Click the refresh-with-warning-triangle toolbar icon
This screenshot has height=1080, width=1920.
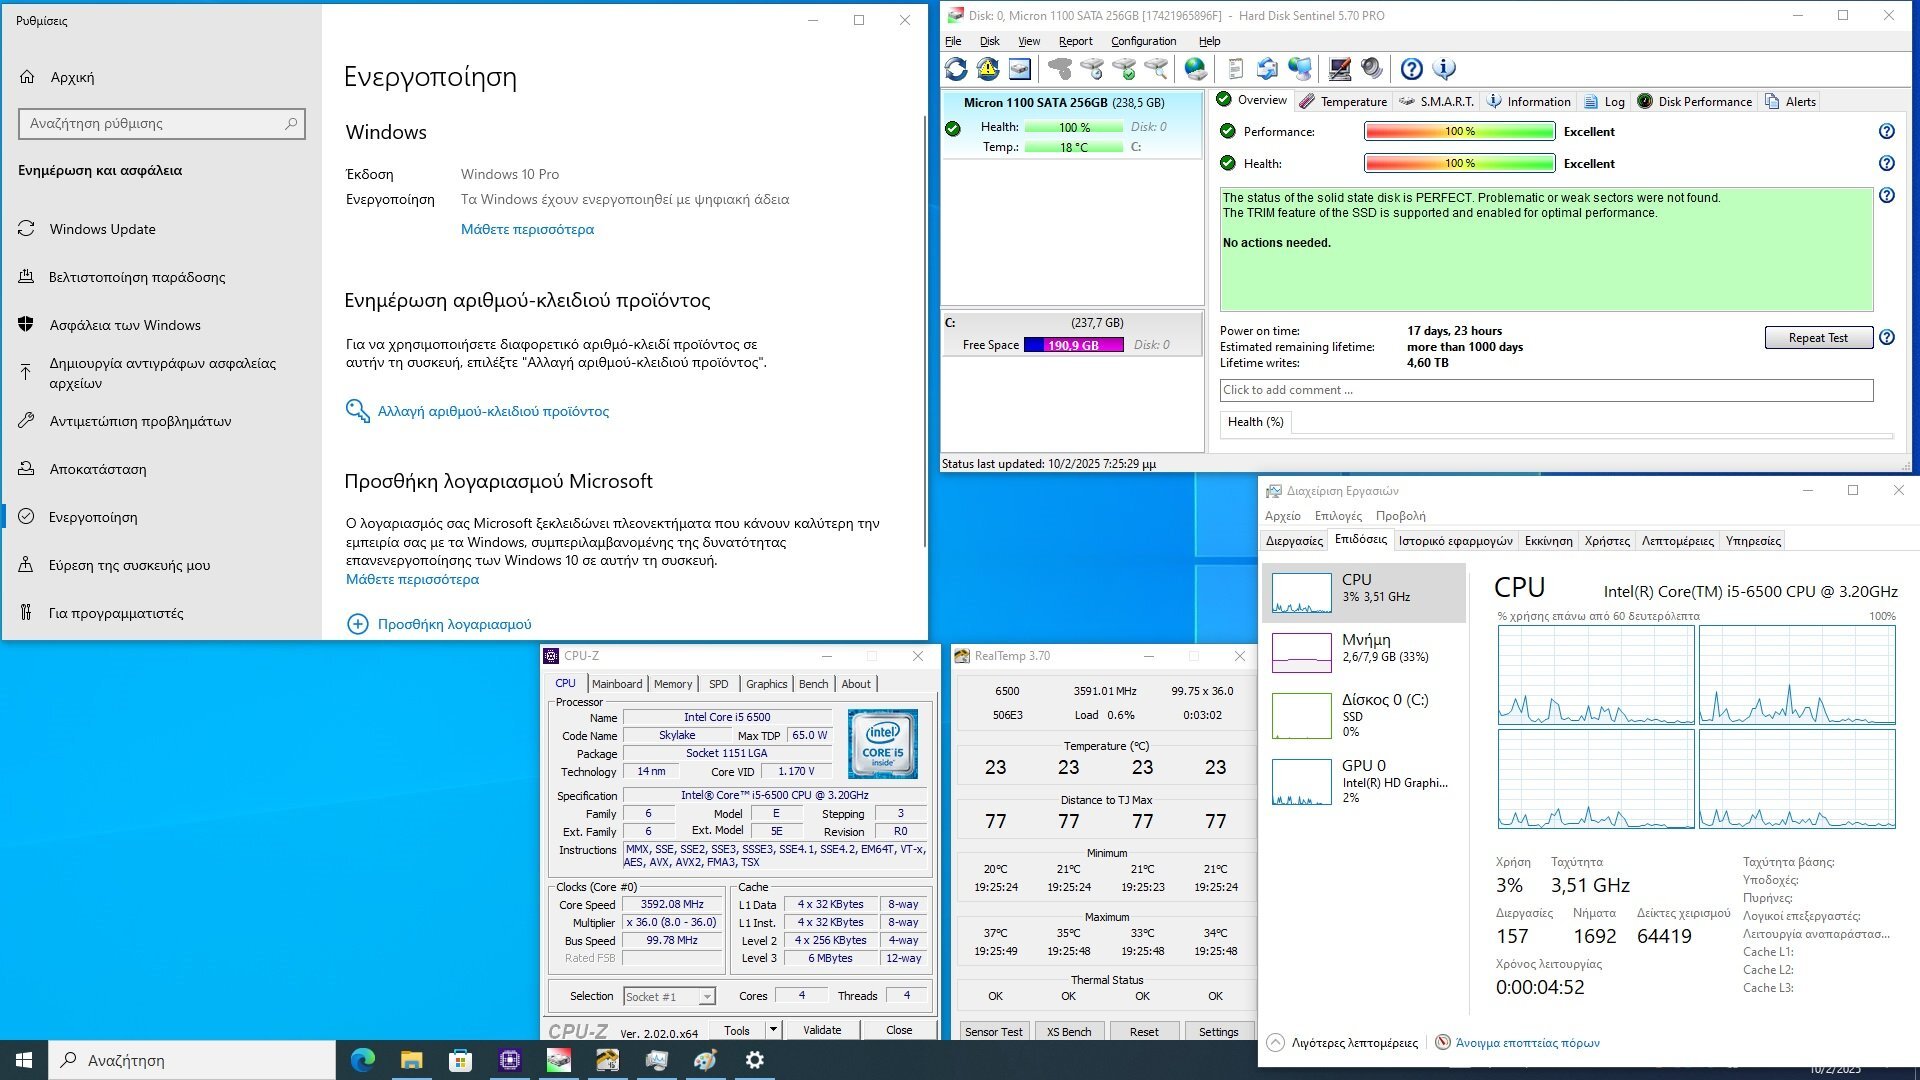(988, 69)
